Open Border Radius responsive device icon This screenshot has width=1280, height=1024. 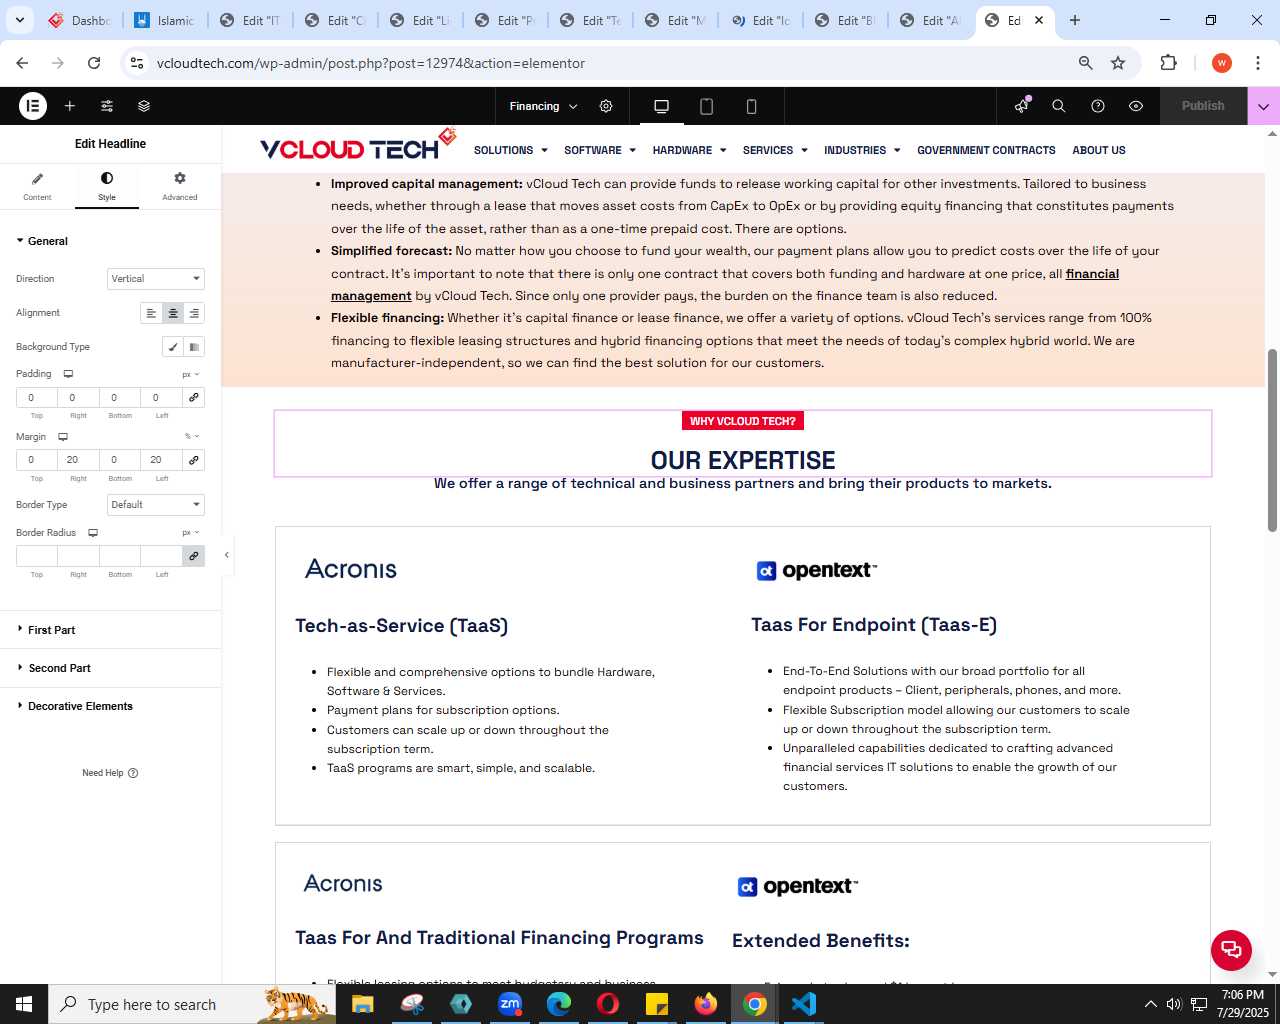pyautogui.click(x=93, y=533)
